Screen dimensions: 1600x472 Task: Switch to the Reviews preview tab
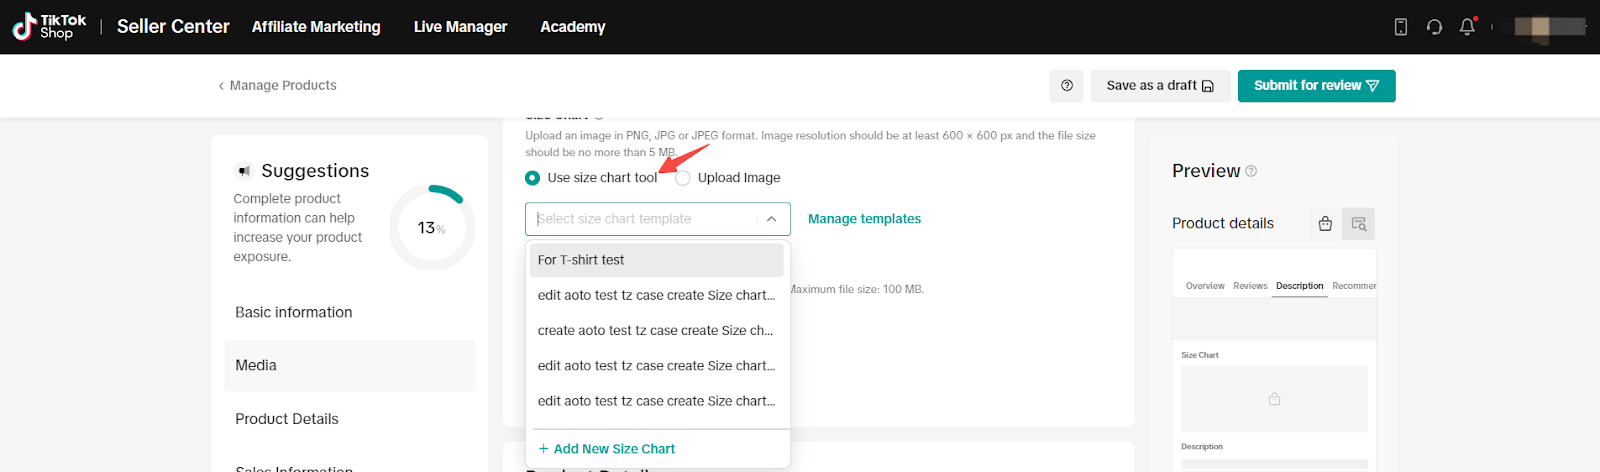[1250, 286]
